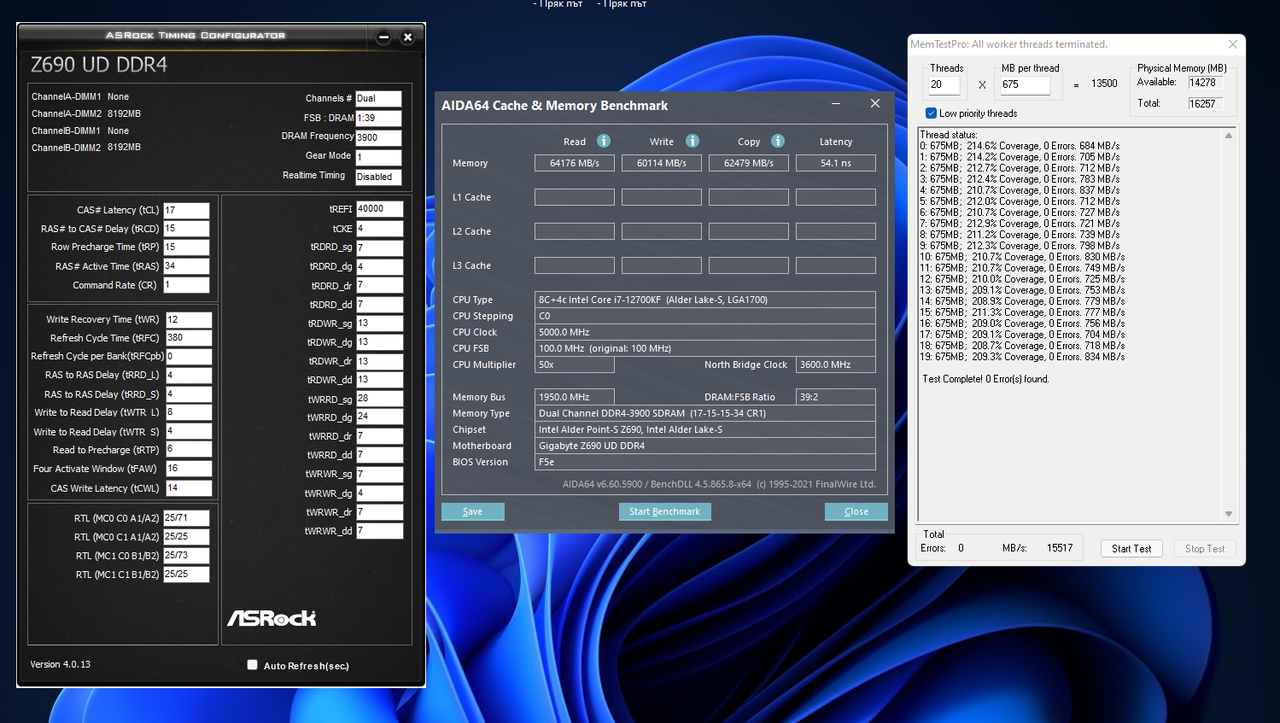
Task: Click the tRDWR_sg value field
Action: coord(379,323)
